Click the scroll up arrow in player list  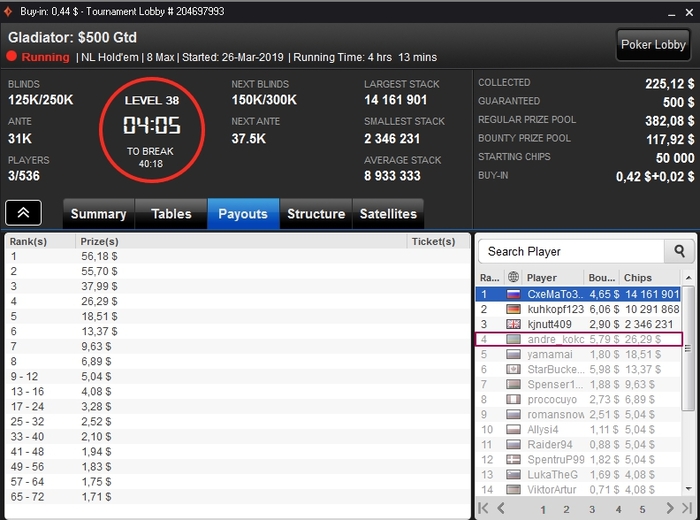click(688, 278)
